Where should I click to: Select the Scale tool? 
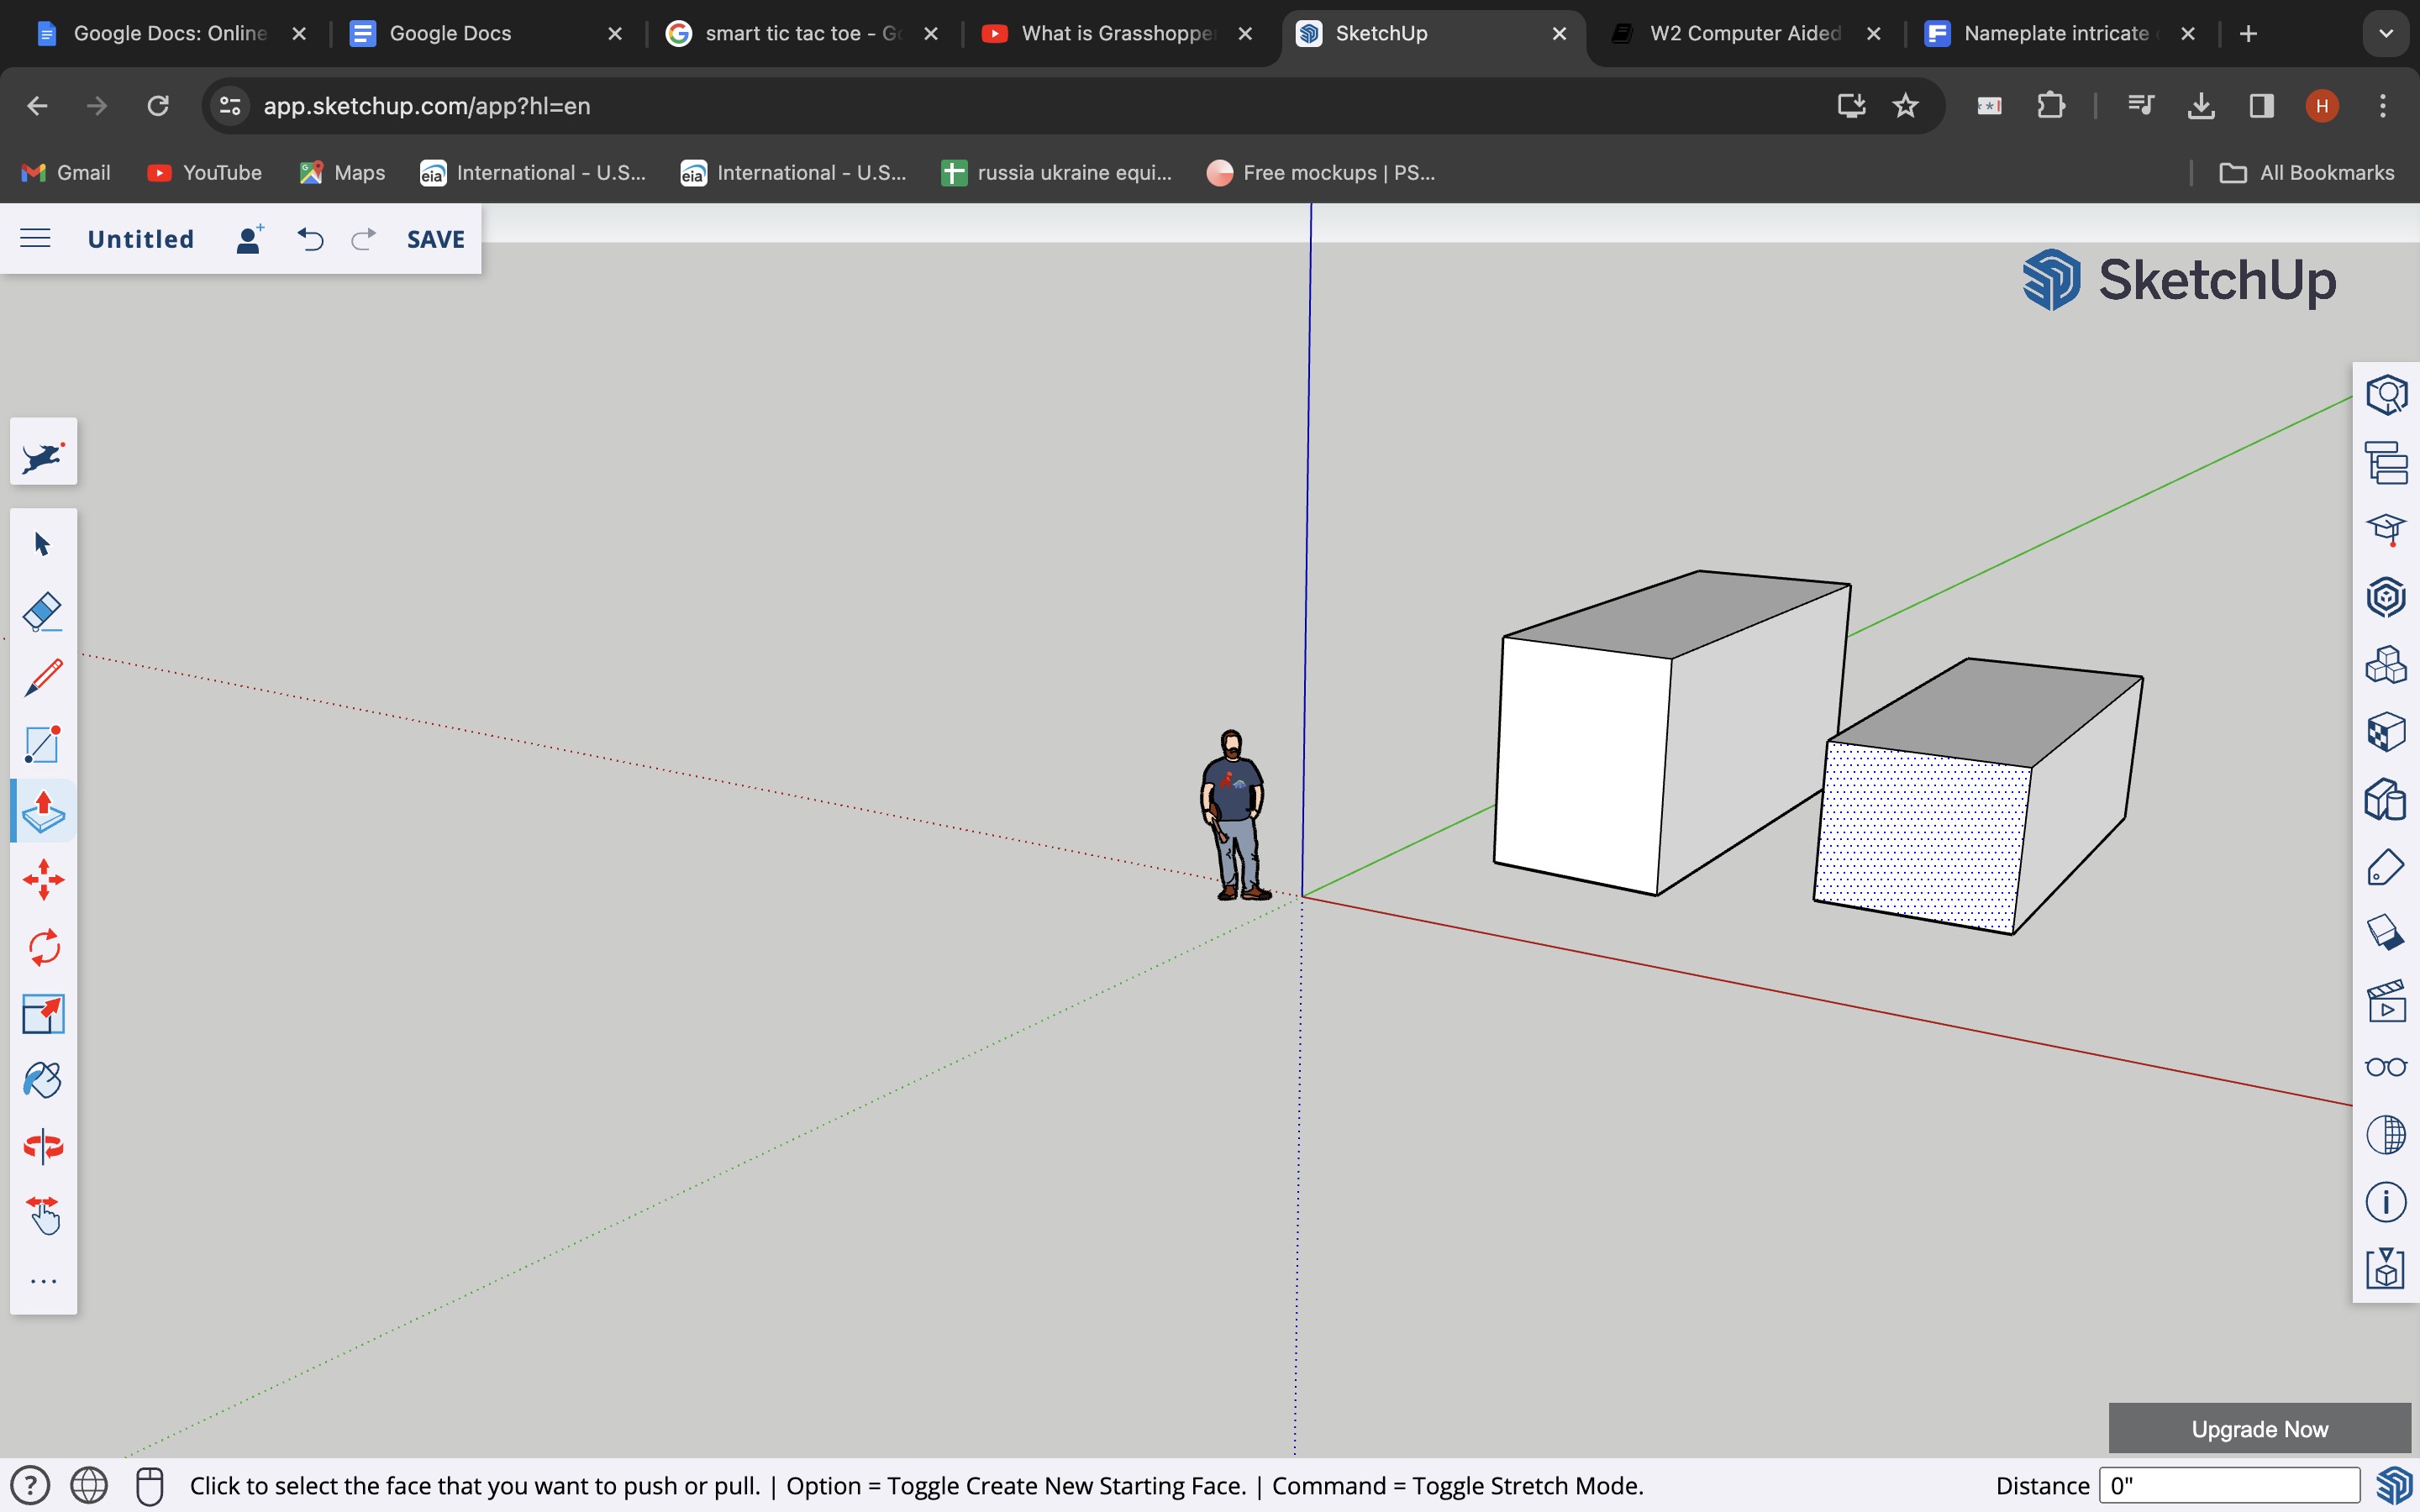coord(43,1014)
